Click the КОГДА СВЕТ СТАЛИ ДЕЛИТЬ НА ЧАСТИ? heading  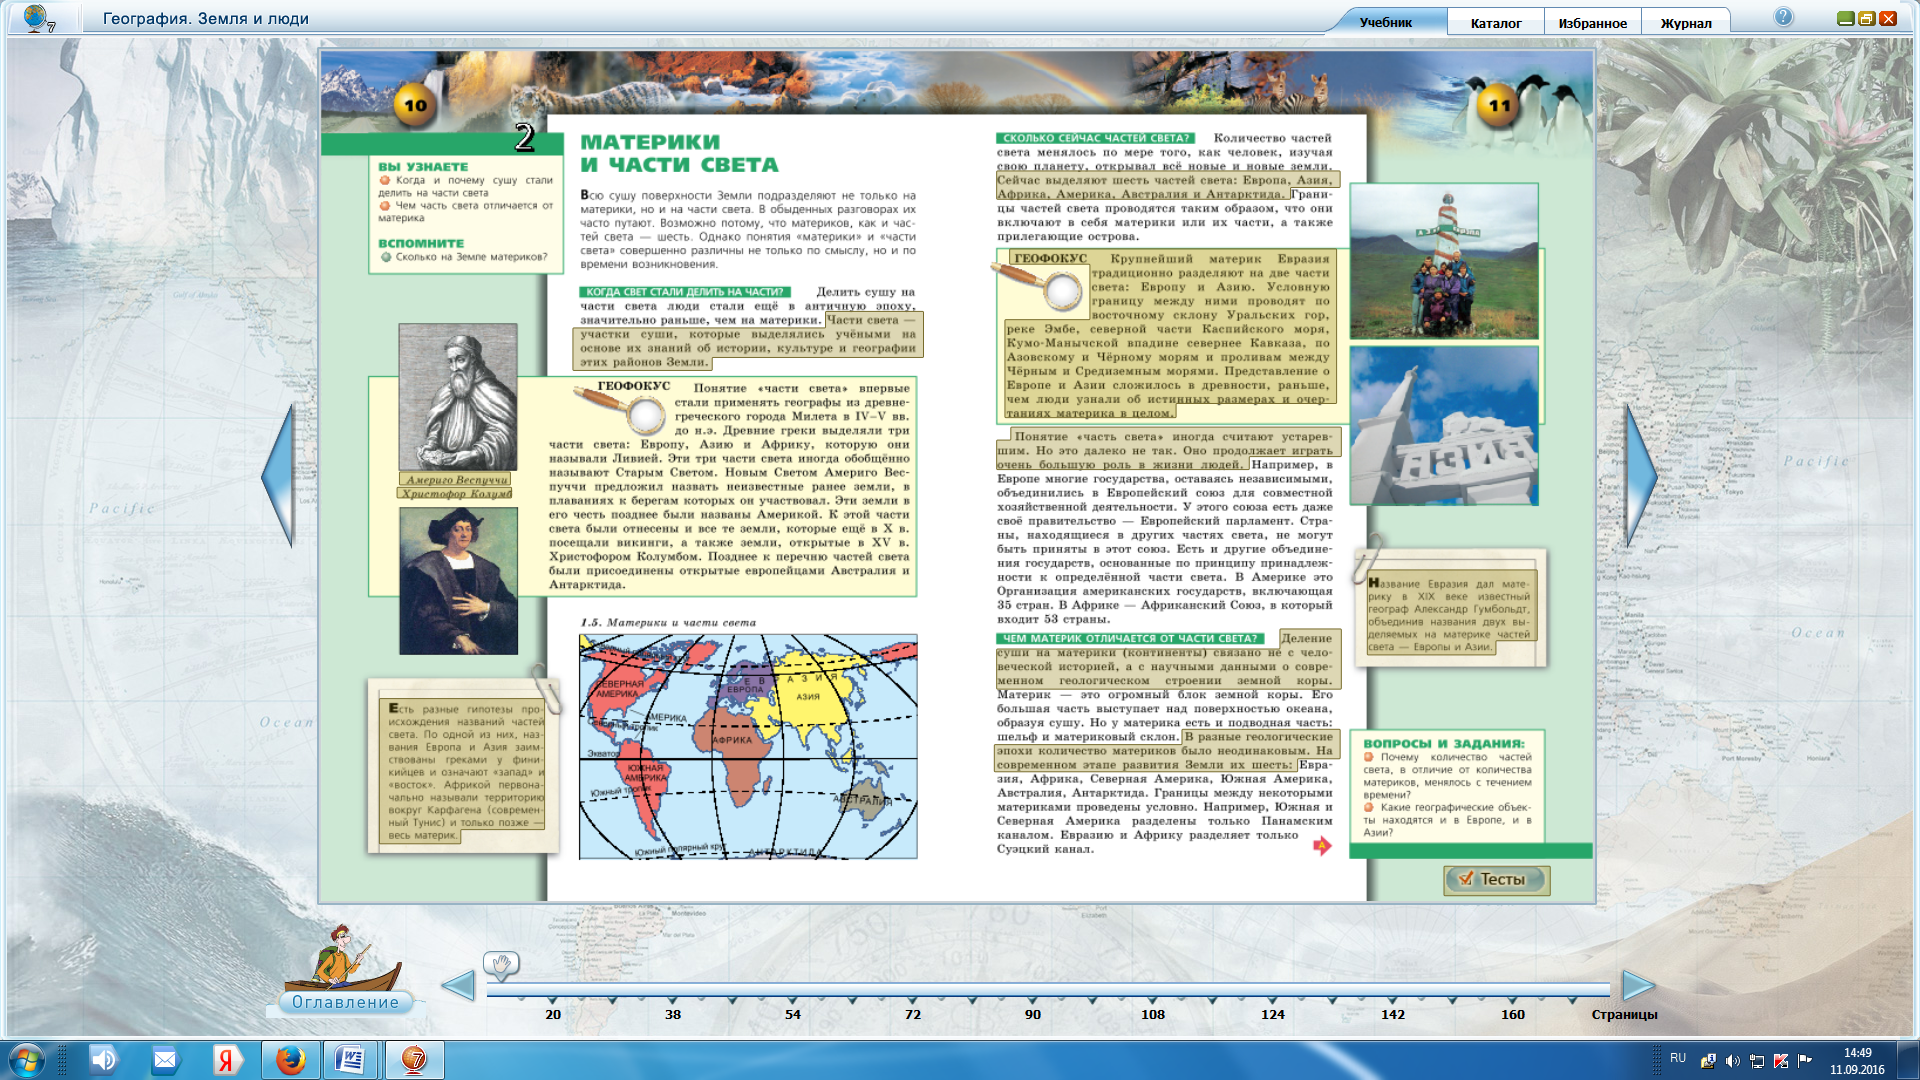(x=685, y=292)
